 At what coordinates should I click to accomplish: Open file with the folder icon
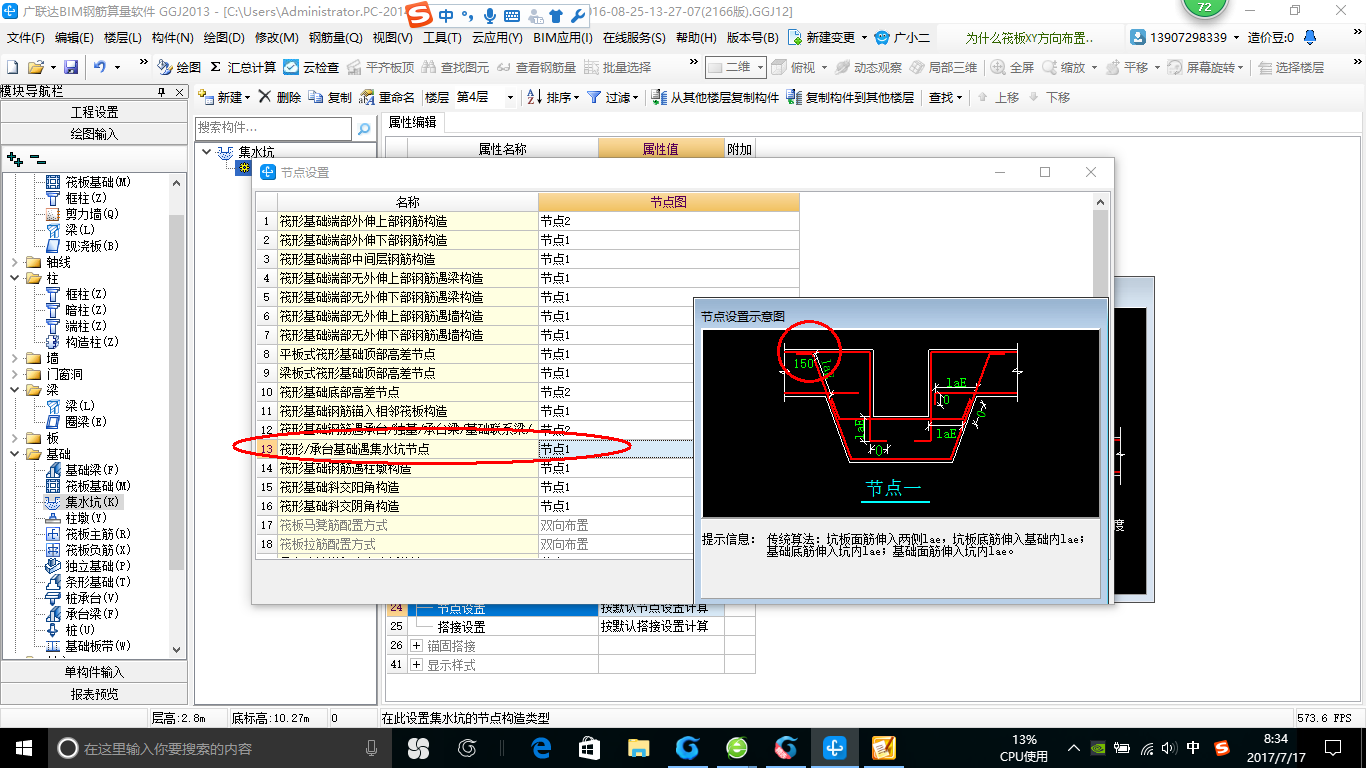click(35, 67)
